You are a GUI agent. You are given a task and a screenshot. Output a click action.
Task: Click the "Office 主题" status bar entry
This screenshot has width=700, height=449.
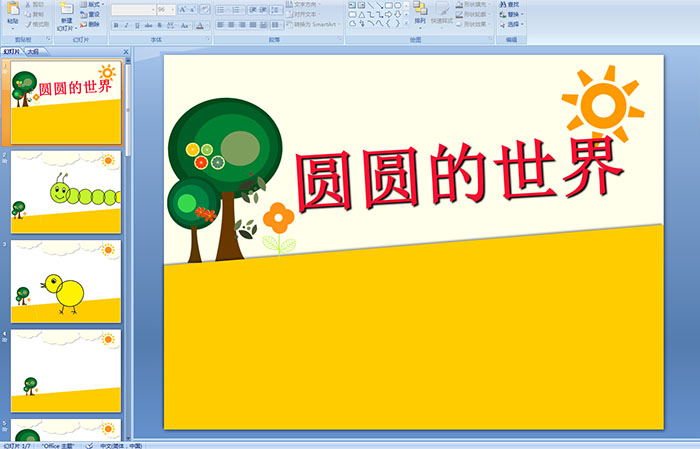[58, 446]
